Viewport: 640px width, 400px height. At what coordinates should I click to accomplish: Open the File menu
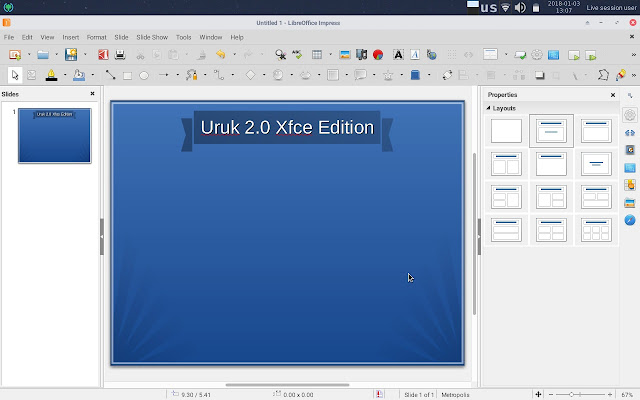pos(9,37)
